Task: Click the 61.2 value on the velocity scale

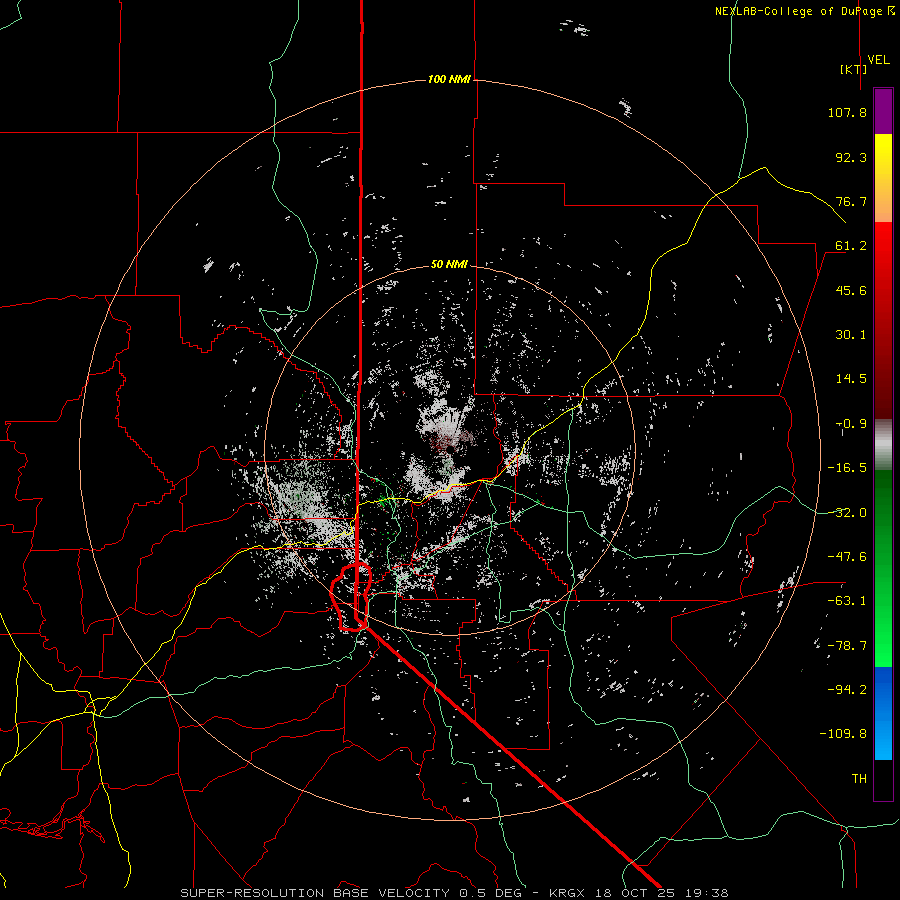Action: tap(851, 246)
